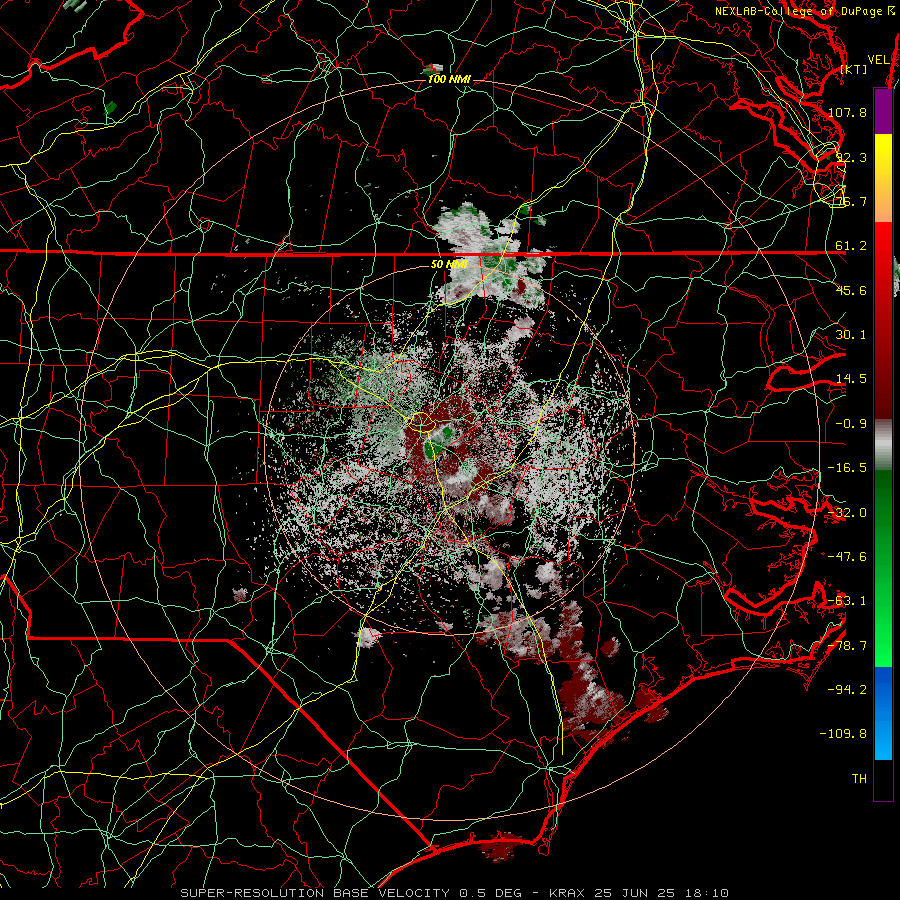Select the 30.1 scale value
The height and width of the screenshot is (900, 900).
point(851,334)
